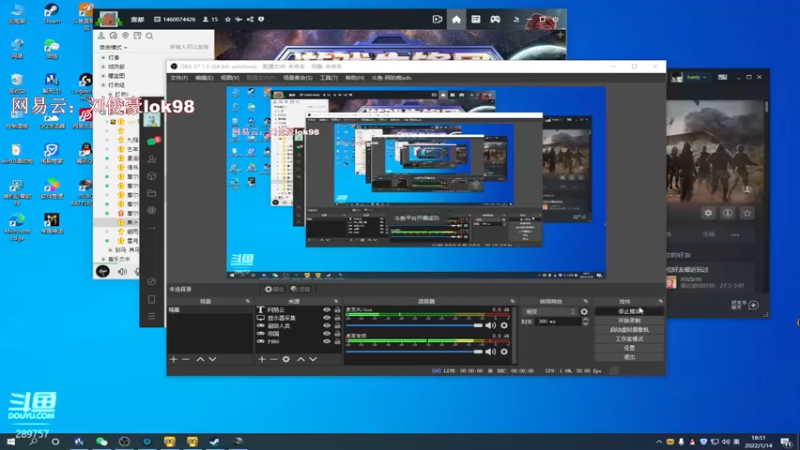
Task: Enable 工作室模式 studio mode
Action: [x=630, y=339]
